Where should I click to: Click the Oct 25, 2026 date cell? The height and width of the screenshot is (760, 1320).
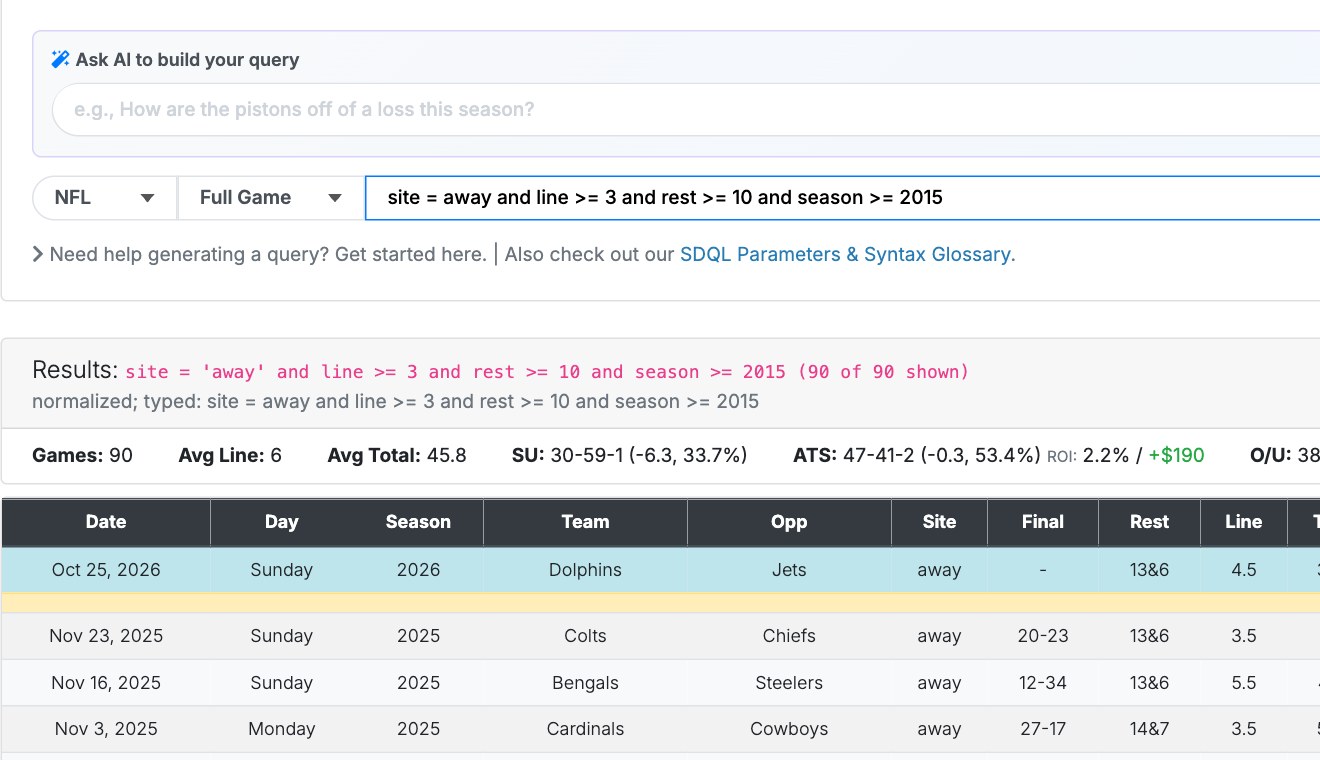tap(106, 570)
